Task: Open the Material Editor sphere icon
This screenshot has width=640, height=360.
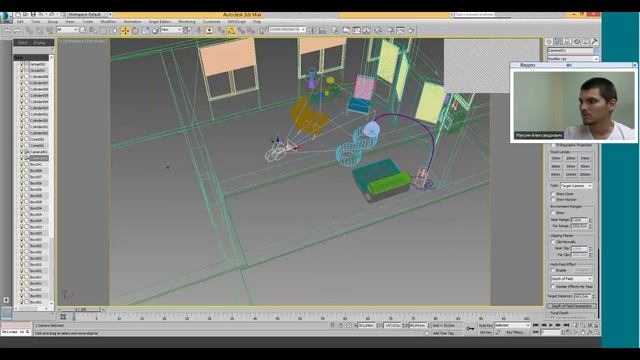Action: [378, 31]
